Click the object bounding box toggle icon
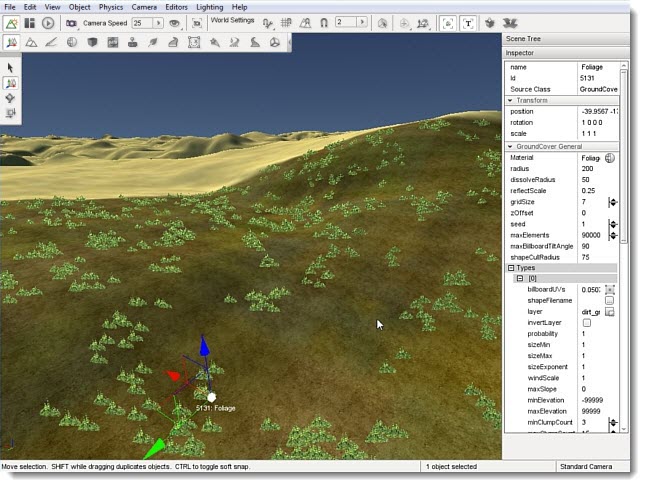 (447, 22)
